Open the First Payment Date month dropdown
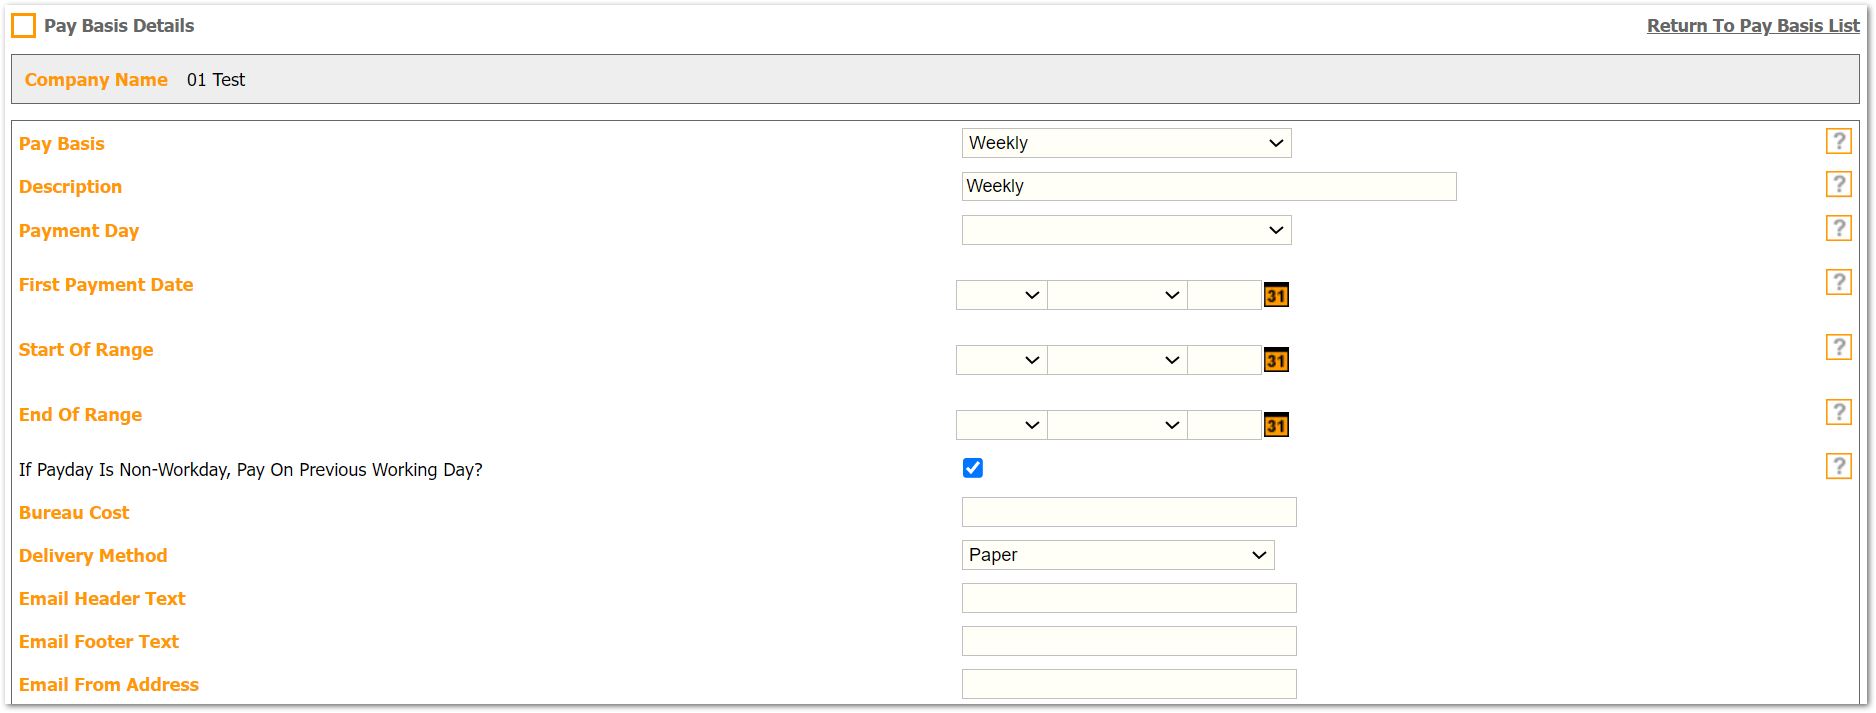Viewport: 1876px width, 713px height. (x=1117, y=295)
